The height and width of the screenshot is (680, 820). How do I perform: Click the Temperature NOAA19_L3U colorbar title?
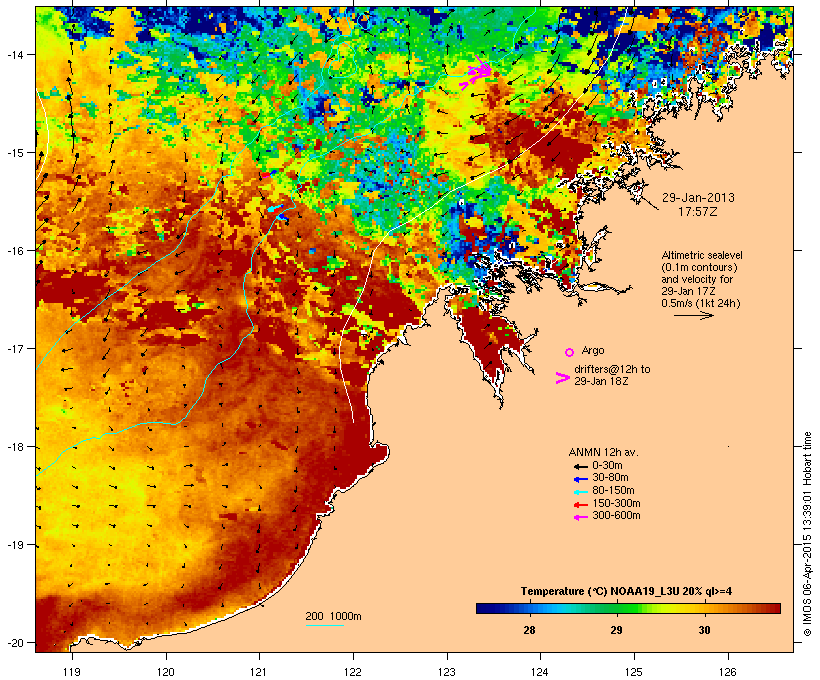coord(626,592)
